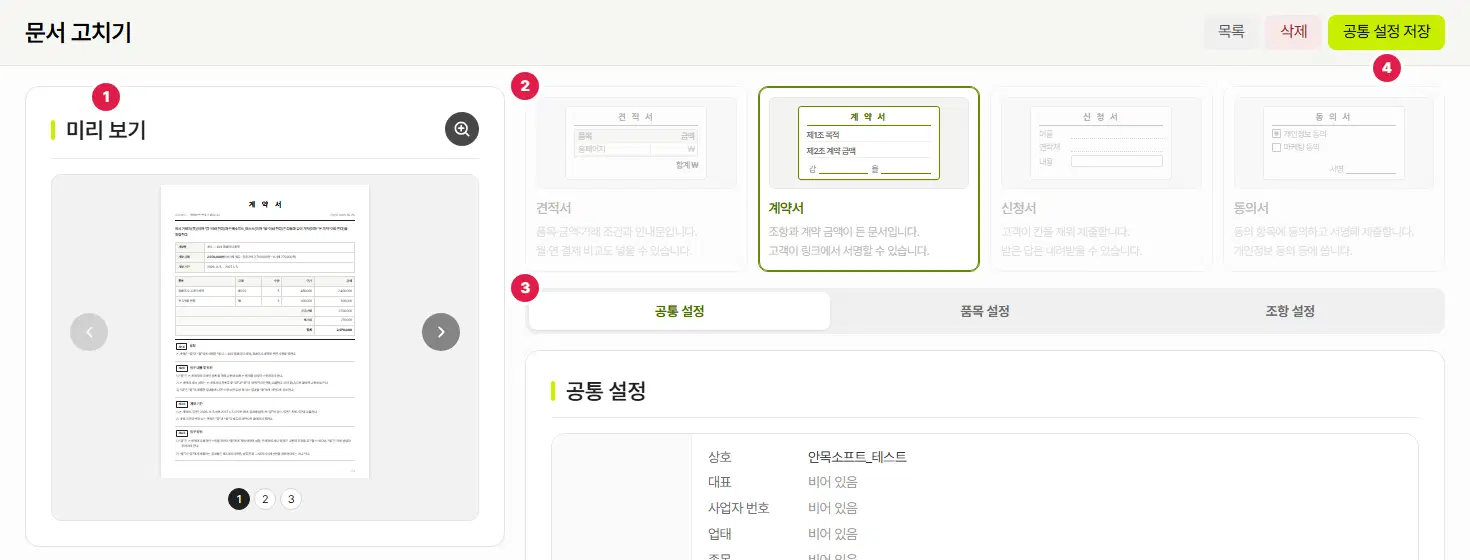This screenshot has height=560, width=1470.
Task: Click the 상호 value 안목소프트_테스트
Action: 857,457
